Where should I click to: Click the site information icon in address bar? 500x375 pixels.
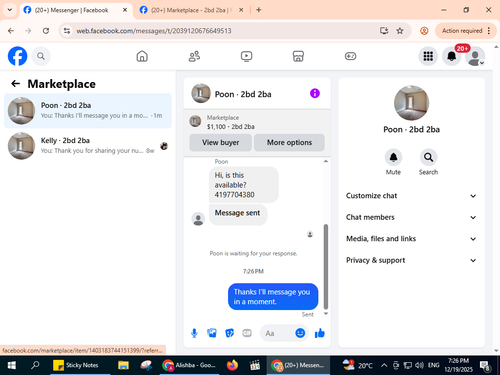pos(67,31)
